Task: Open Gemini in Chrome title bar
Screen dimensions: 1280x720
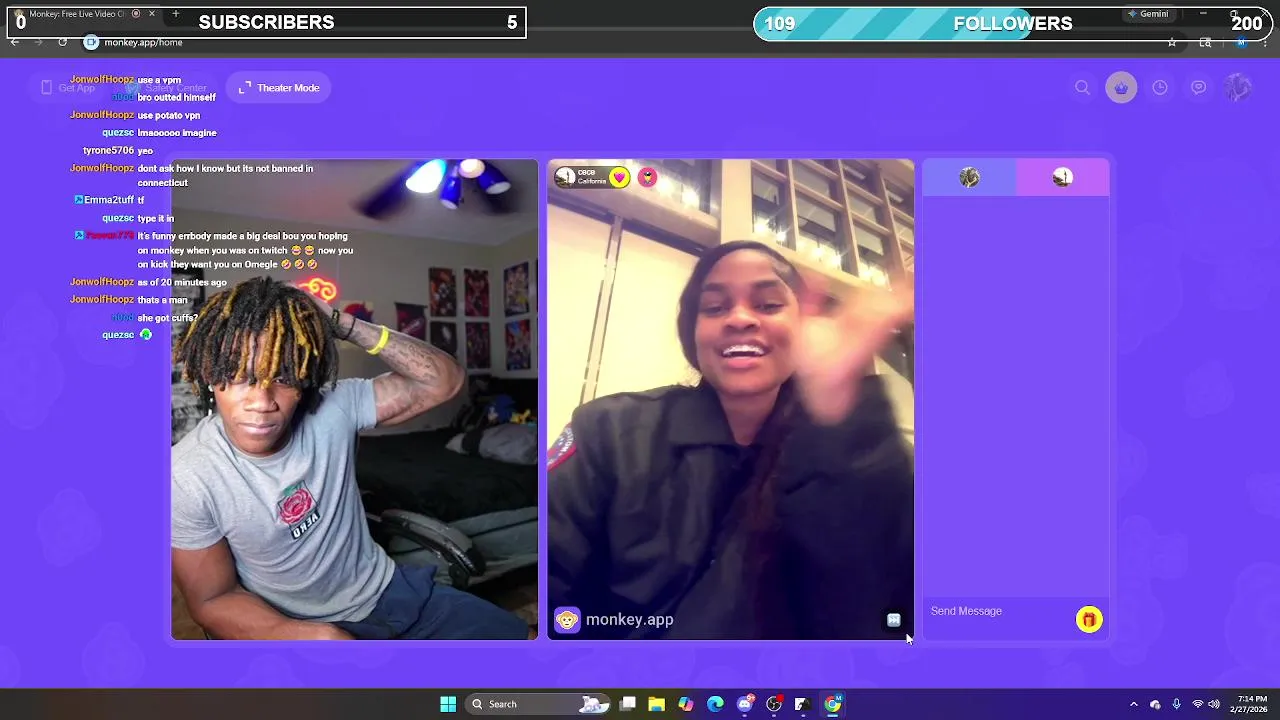Action: [1147, 14]
